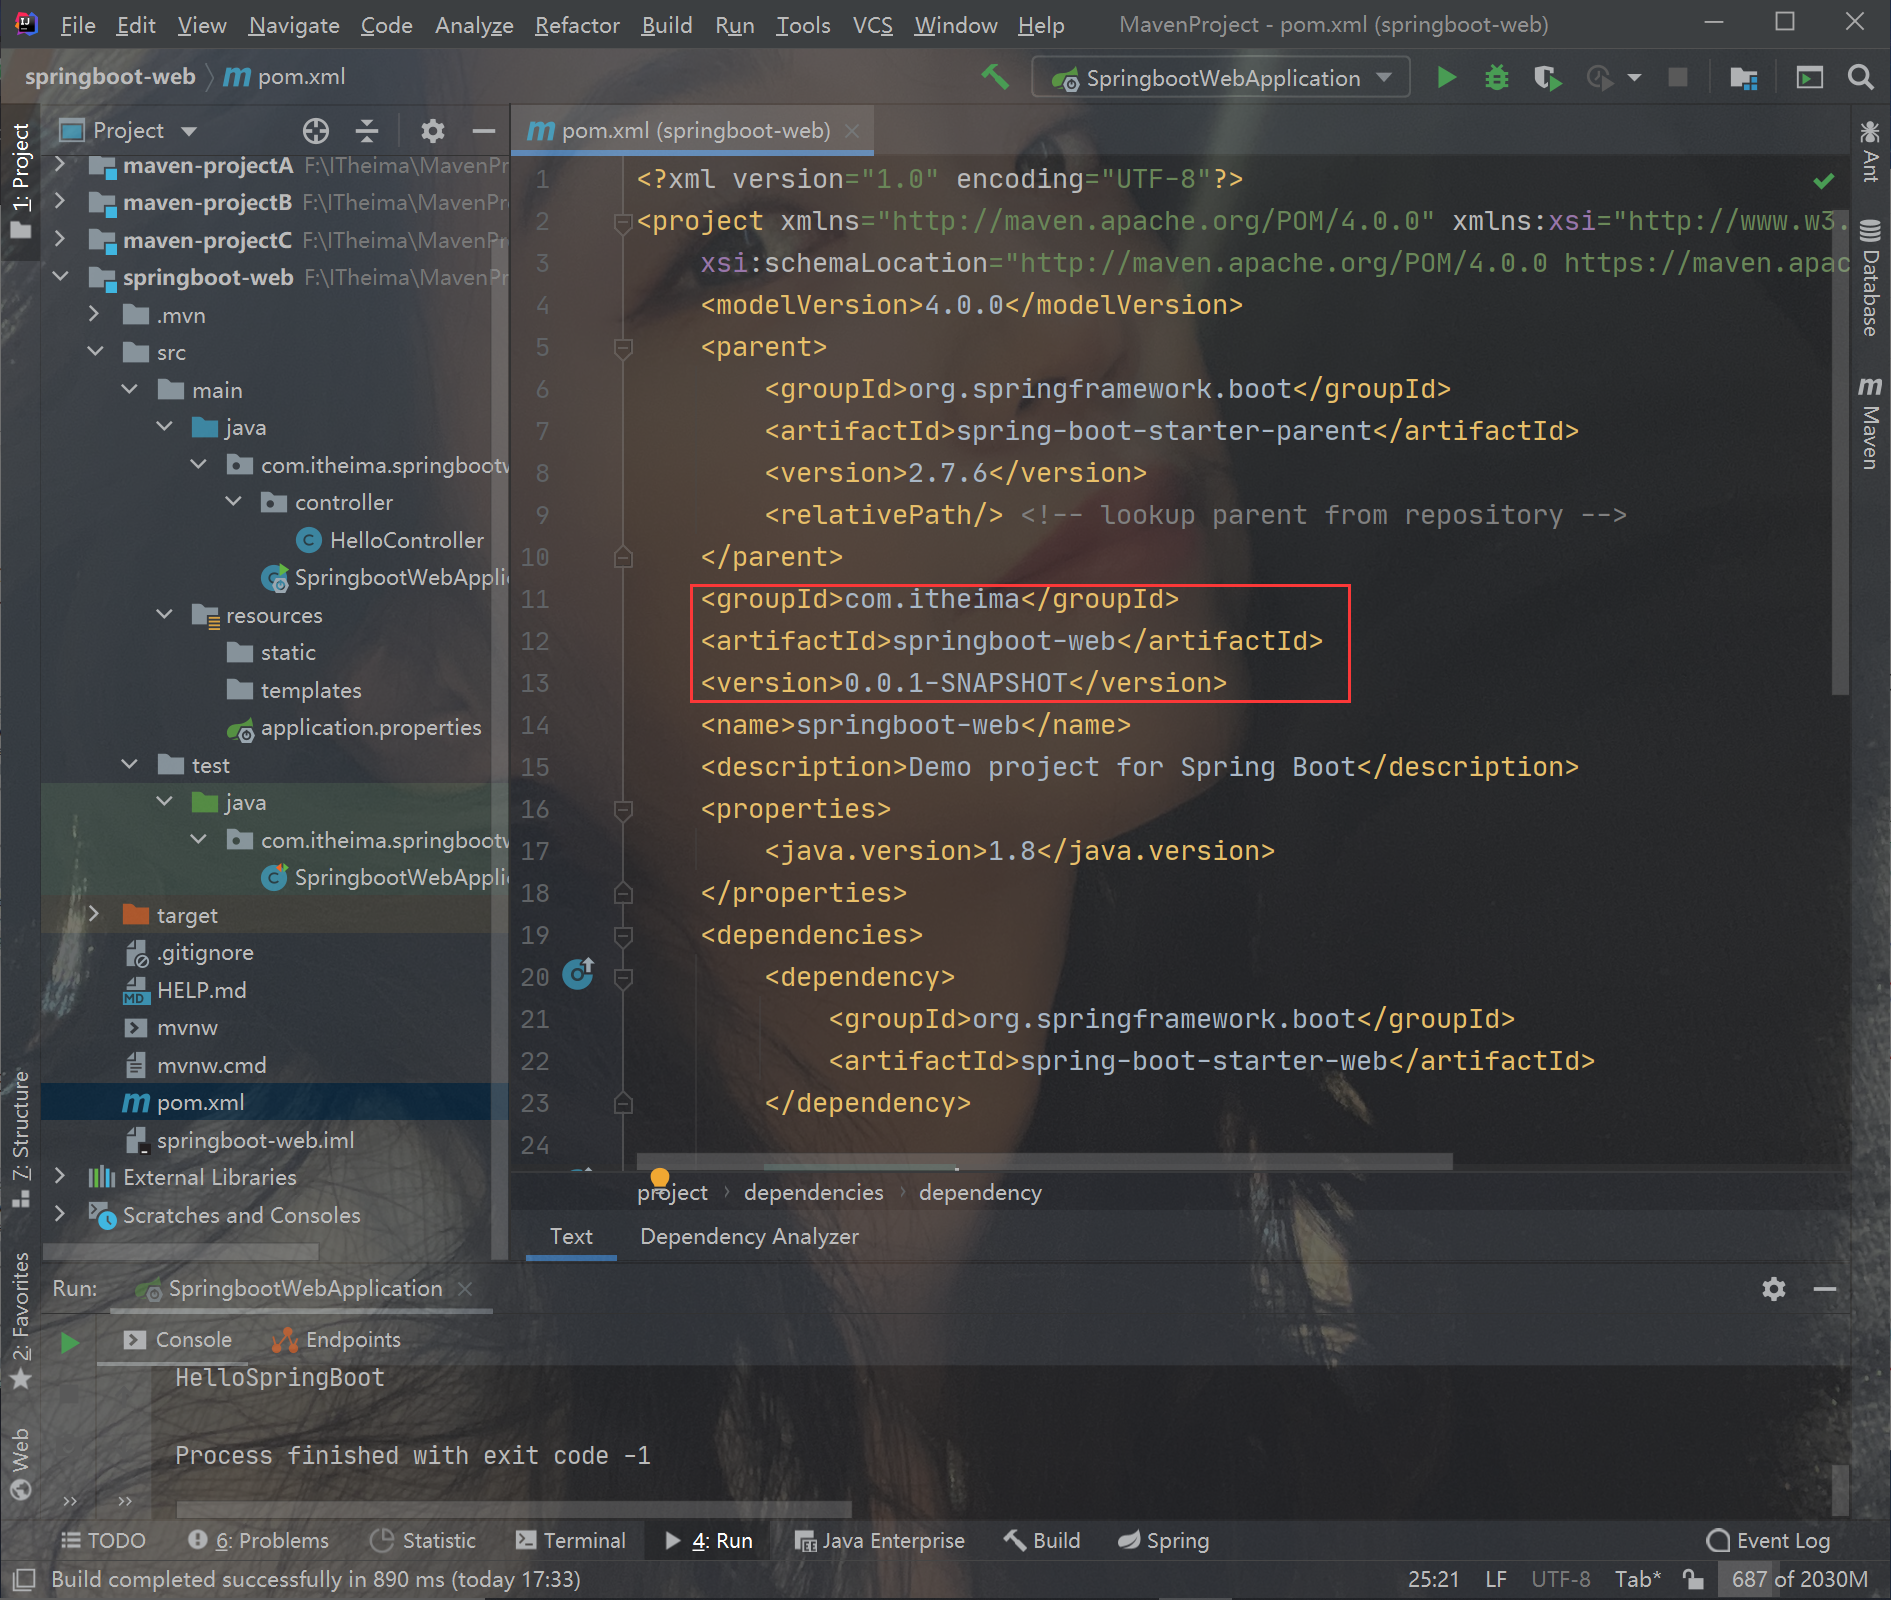Open Terminal tool window
Viewport: 1891px width, 1600px height.
click(x=570, y=1540)
